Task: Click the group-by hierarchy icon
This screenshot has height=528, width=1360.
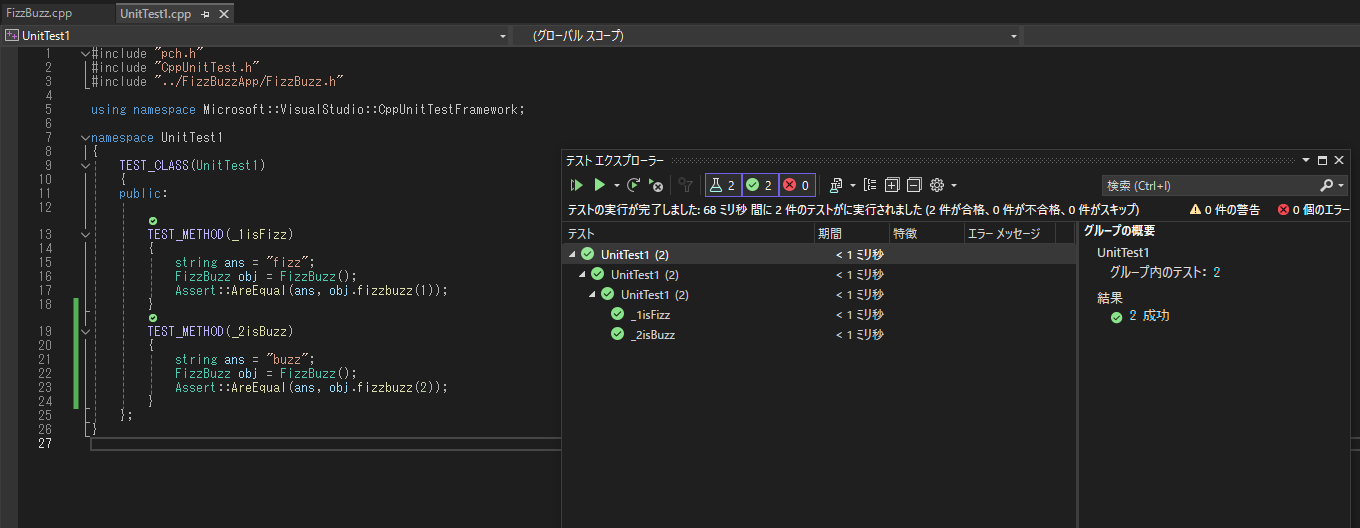Action: coord(870,185)
